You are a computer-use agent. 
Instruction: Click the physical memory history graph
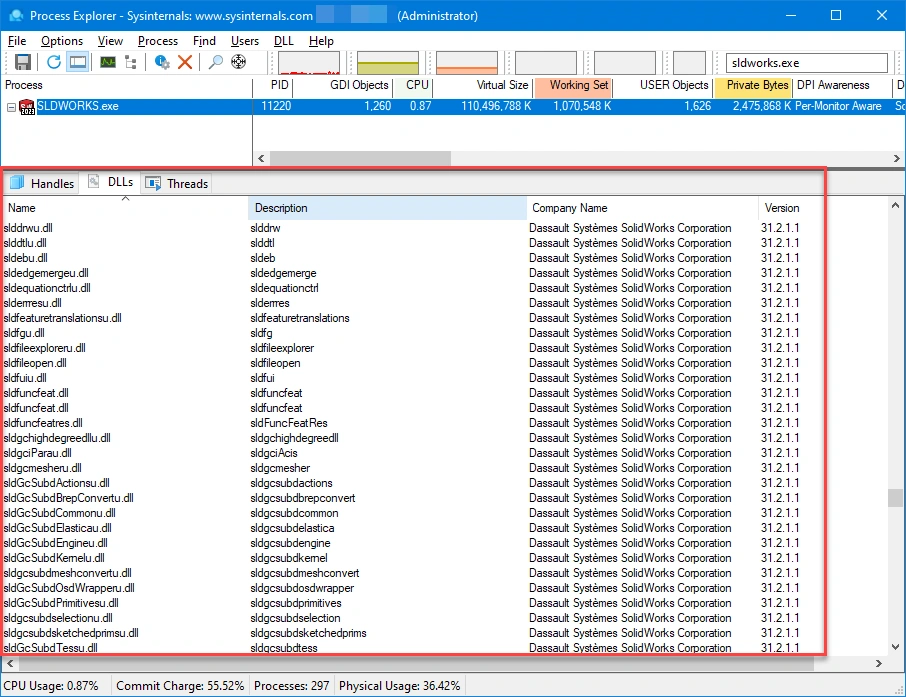(467, 62)
